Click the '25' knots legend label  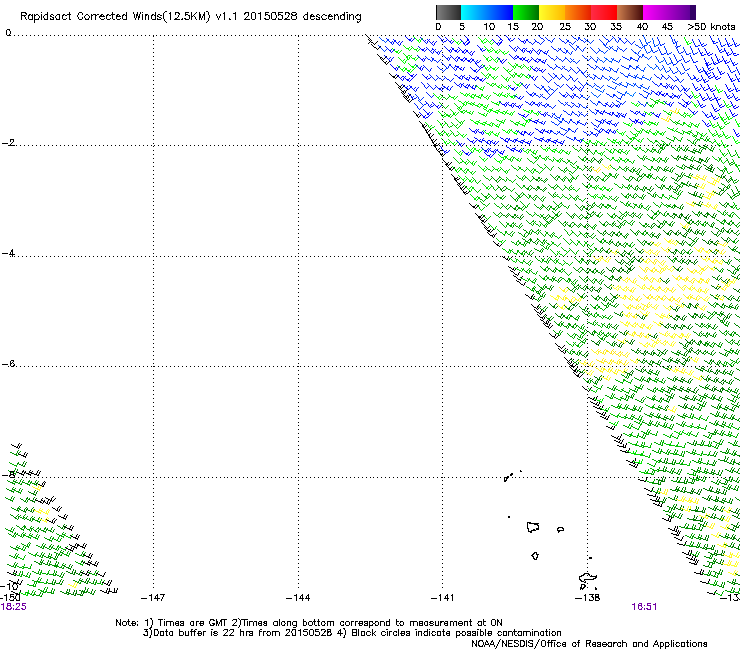point(565,27)
